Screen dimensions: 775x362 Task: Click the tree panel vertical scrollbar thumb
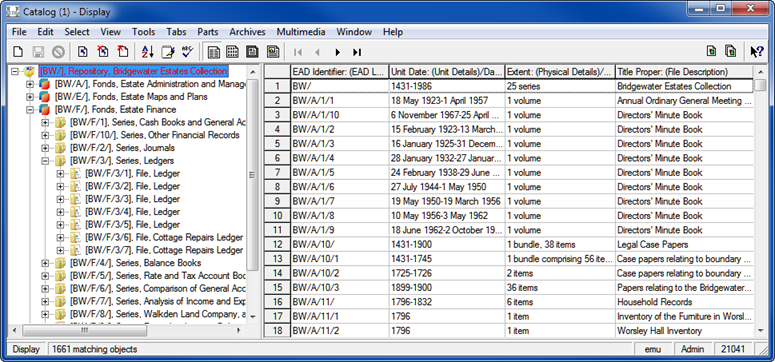coord(253,175)
